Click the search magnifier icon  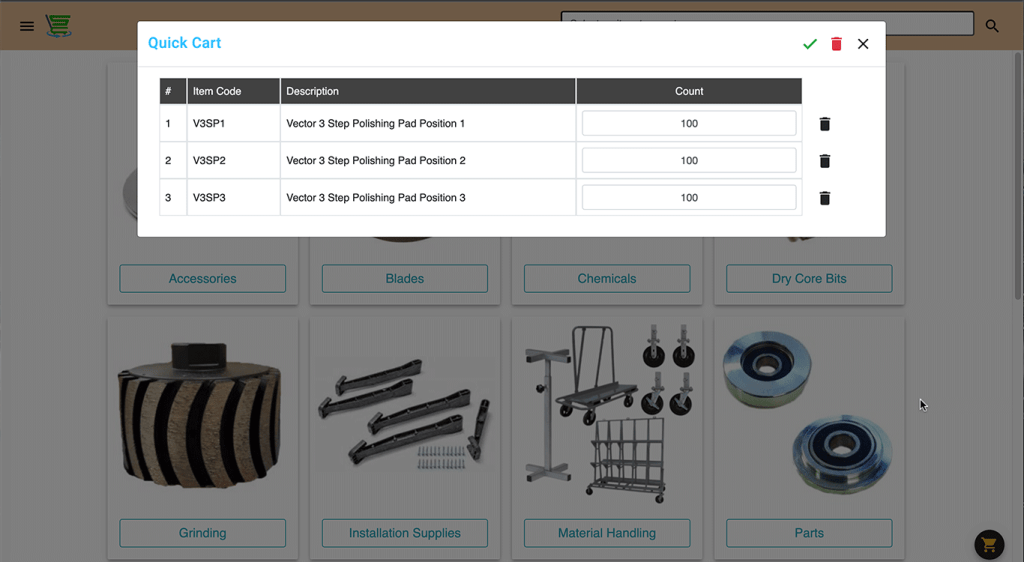[992, 26]
